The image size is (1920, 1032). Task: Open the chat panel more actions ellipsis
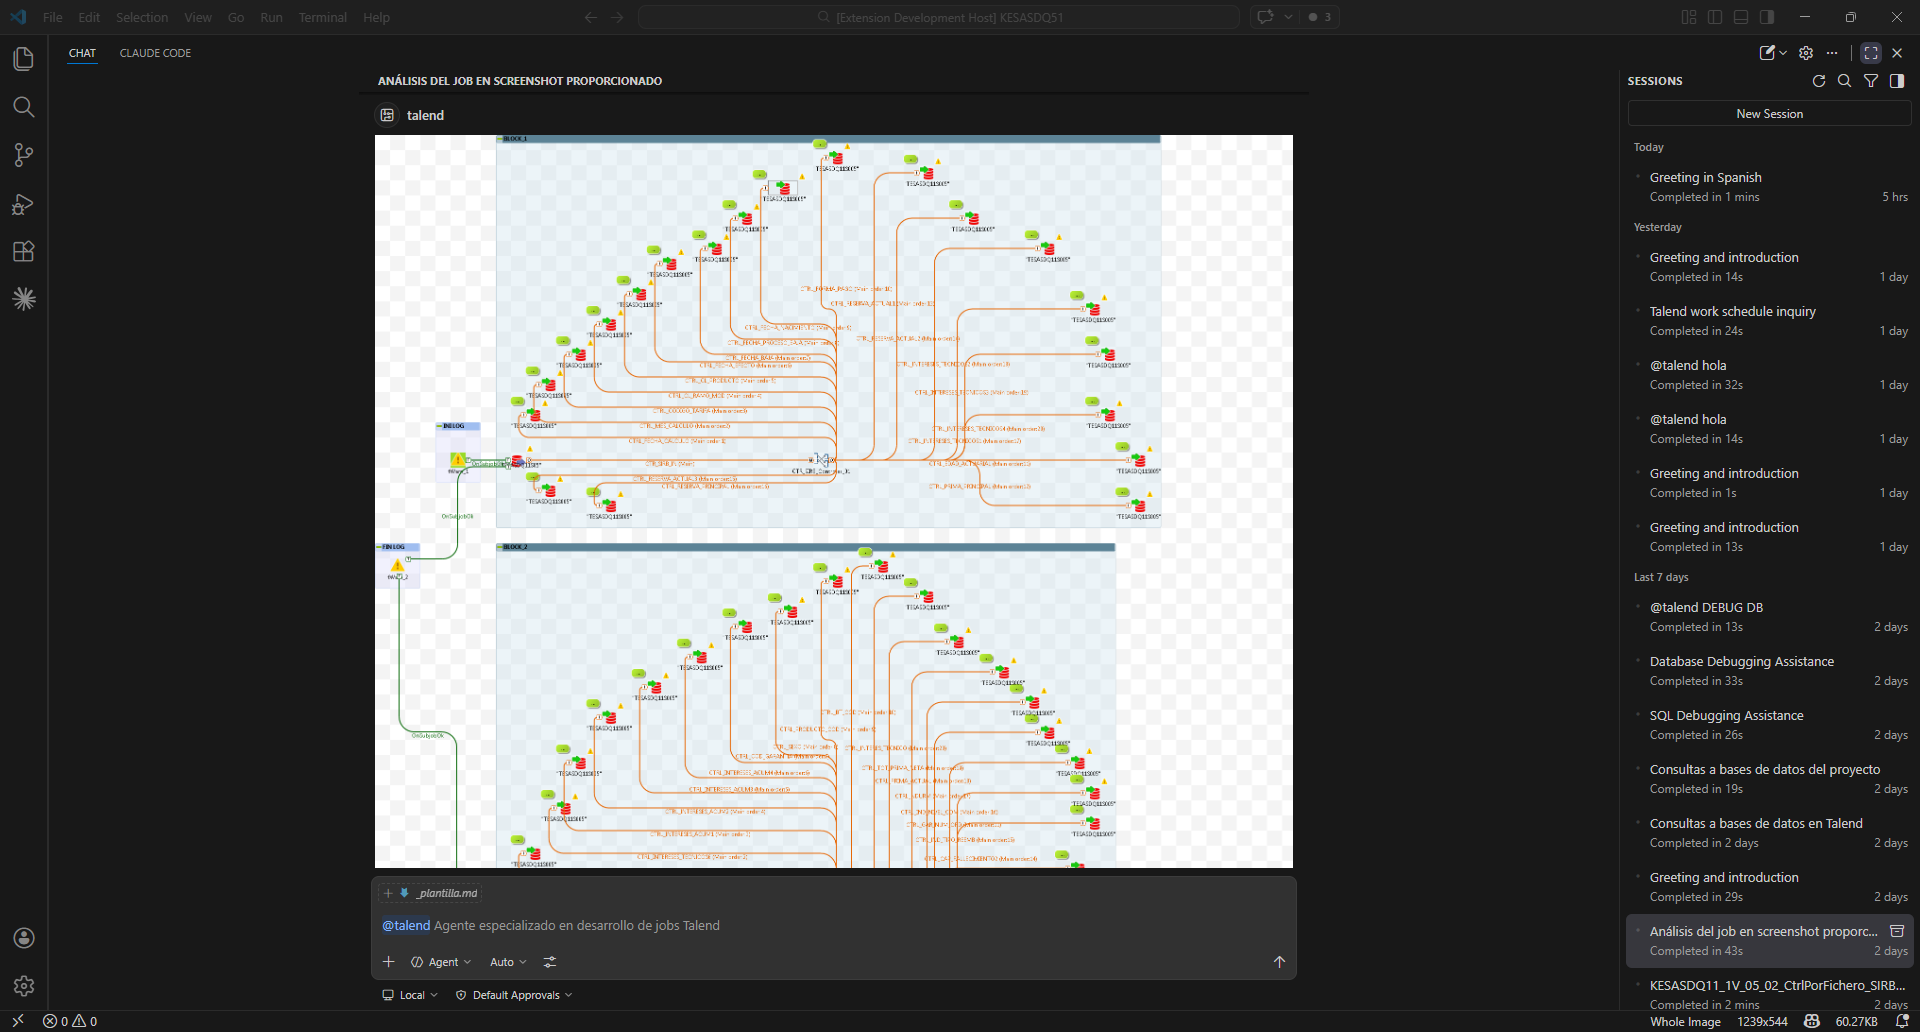(x=1832, y=53)
